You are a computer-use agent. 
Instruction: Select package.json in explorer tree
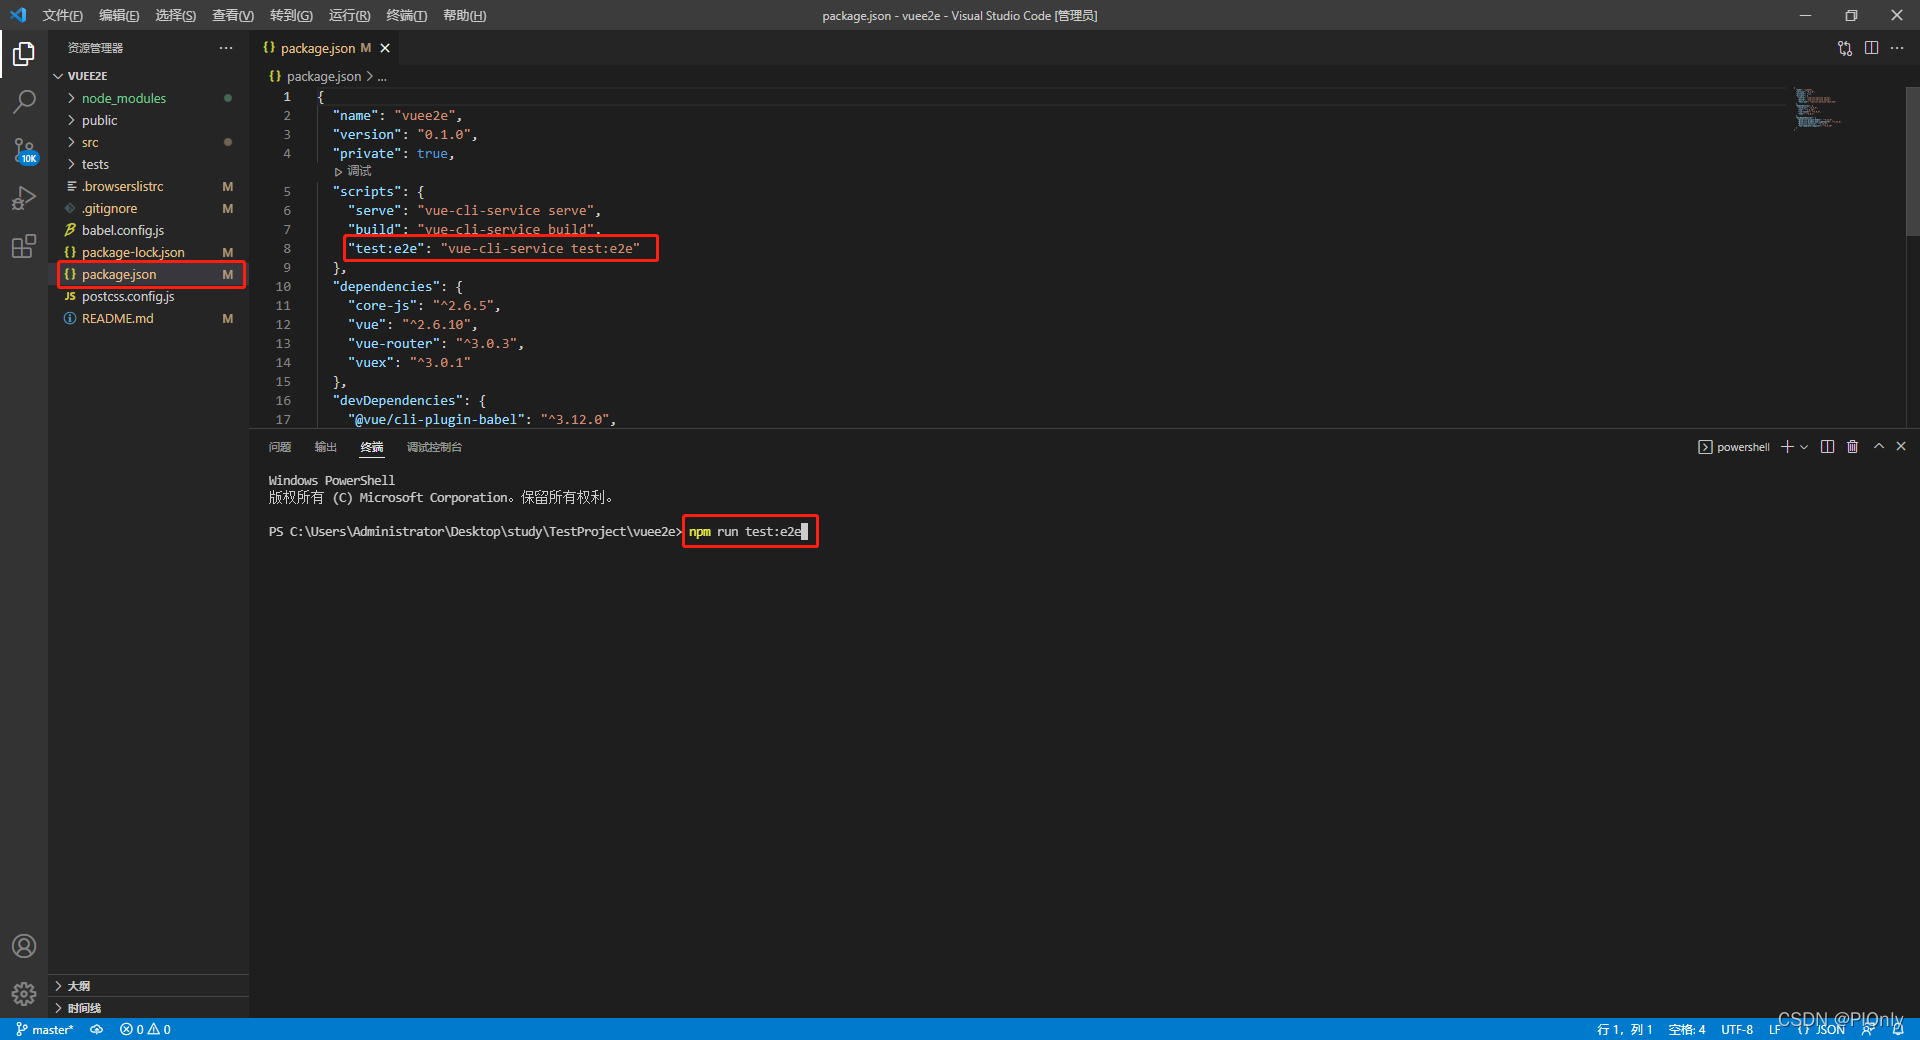148,274
